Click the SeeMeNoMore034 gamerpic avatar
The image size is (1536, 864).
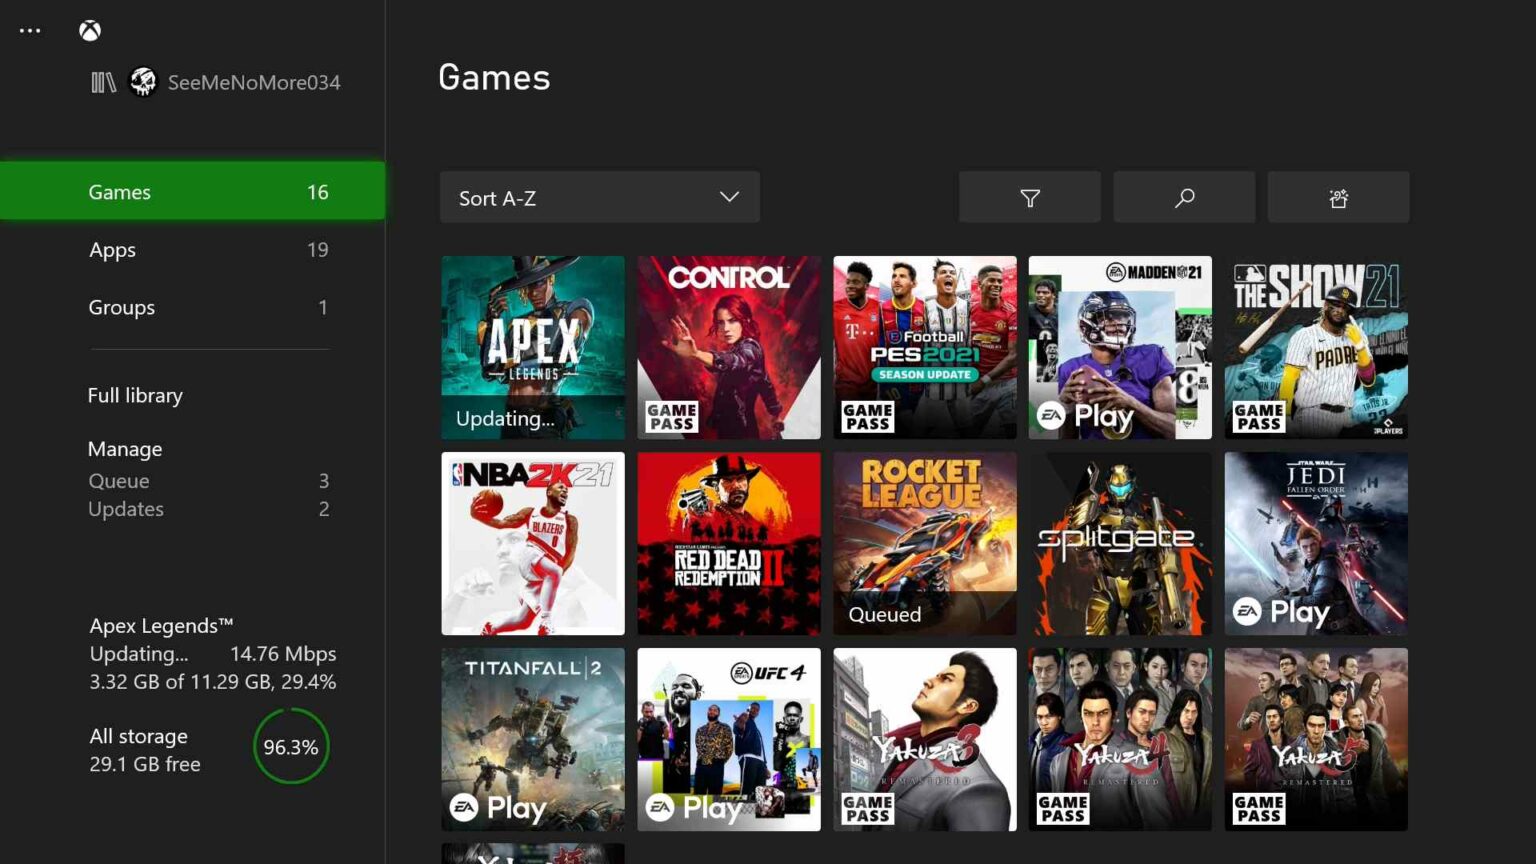143,83
